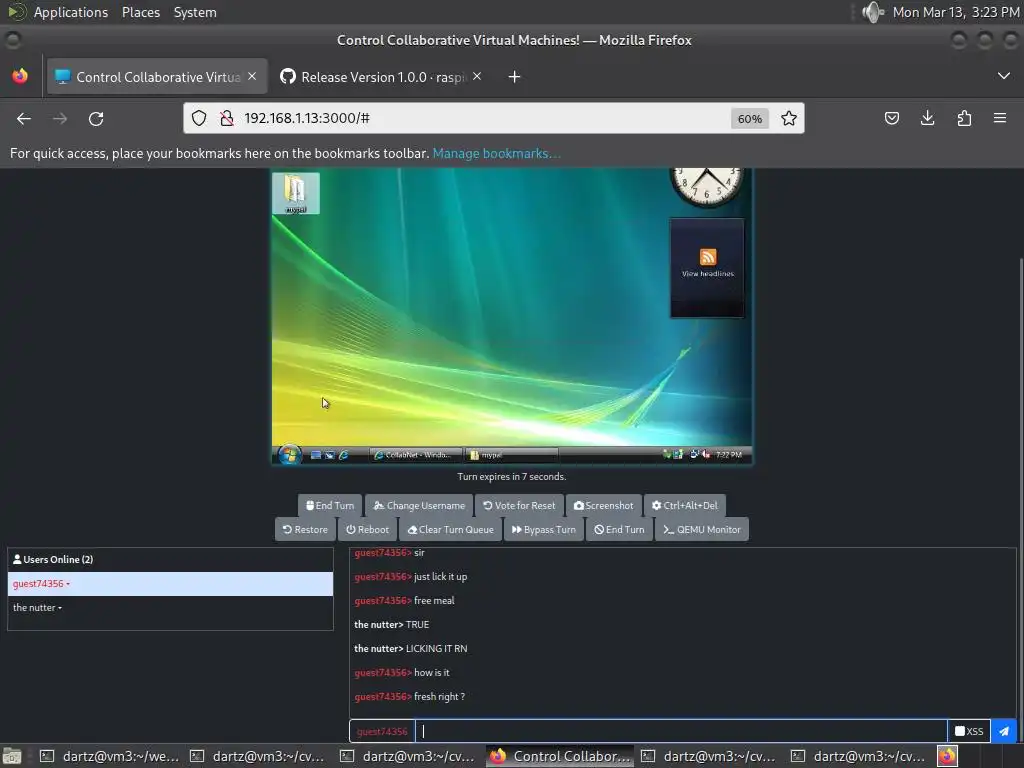Go back using the browser back arrow

point(24,118)
